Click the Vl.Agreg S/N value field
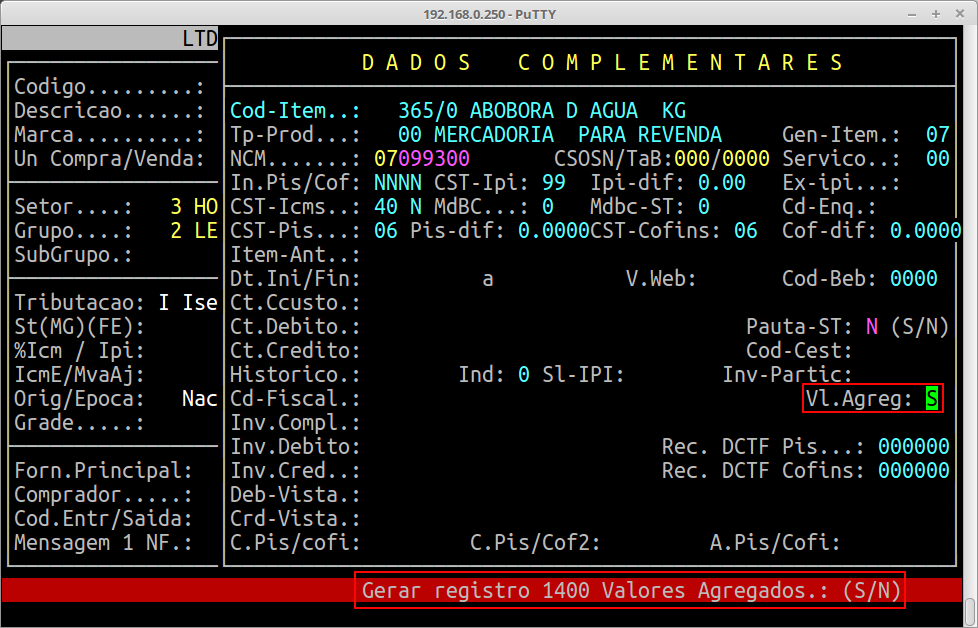 pos(932,399)
